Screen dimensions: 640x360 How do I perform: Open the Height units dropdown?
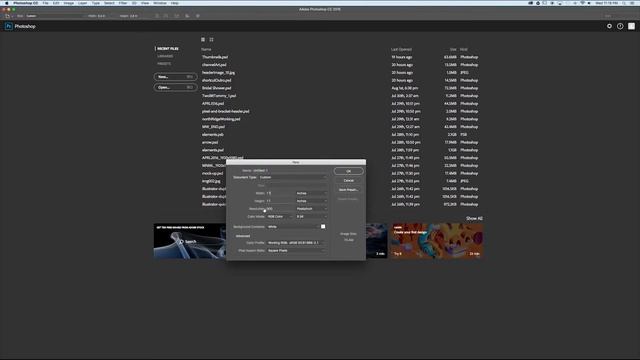coord(311,201)
